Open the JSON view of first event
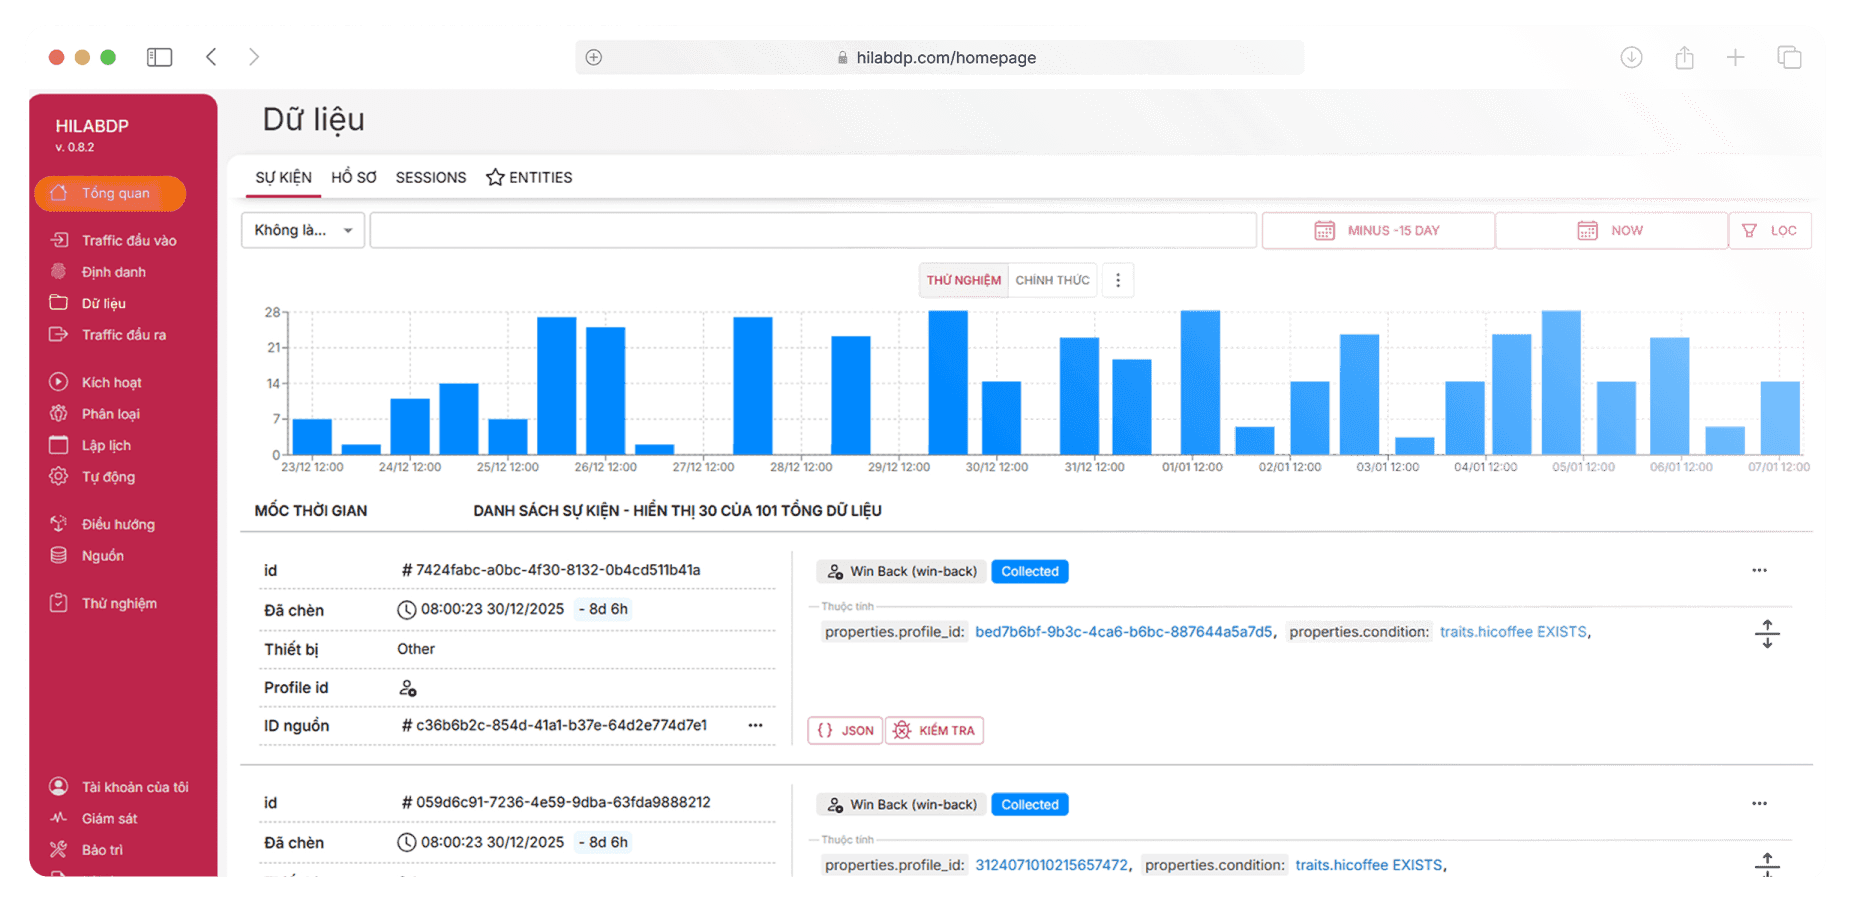Image resolution: width=1851 pixels, height=903 pixels. 845,730
